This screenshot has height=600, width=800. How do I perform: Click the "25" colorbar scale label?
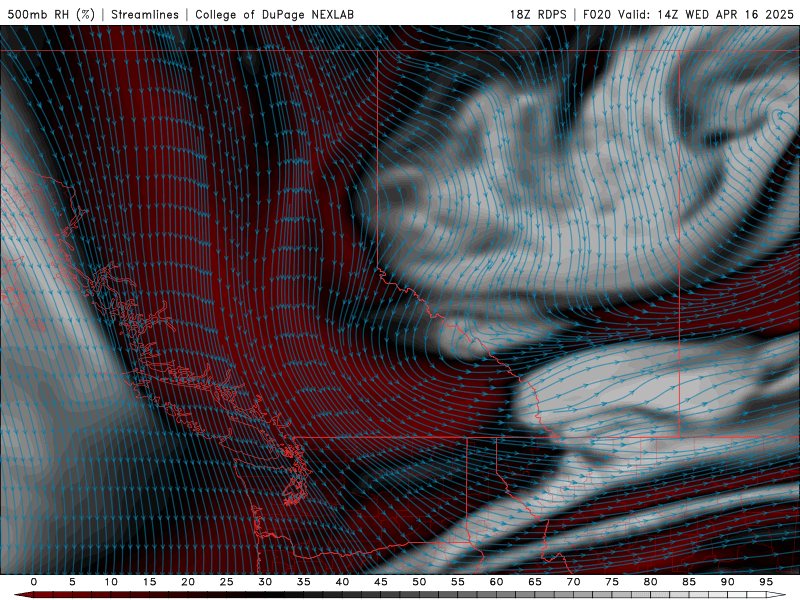click(x=227, y=582)
